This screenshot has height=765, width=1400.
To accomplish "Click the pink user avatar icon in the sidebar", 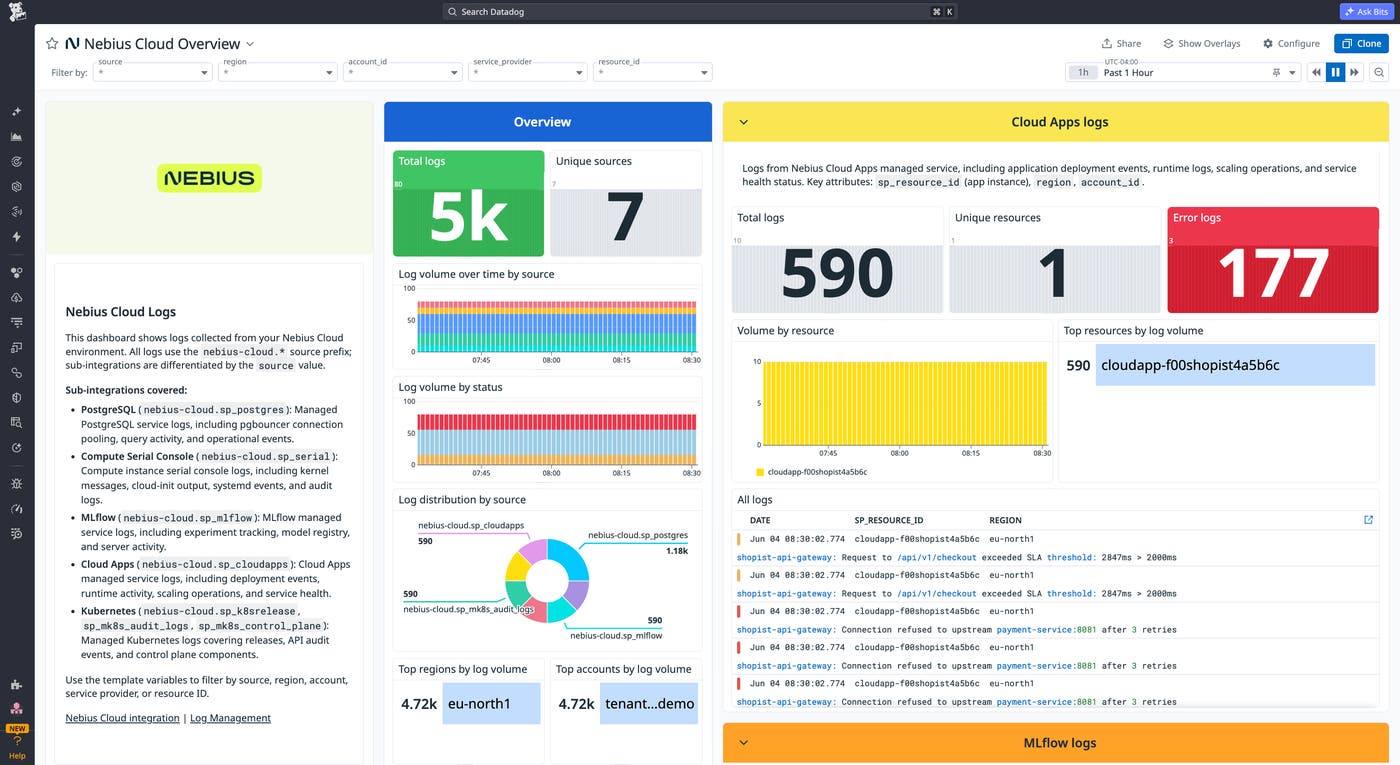I will (17, 709).
